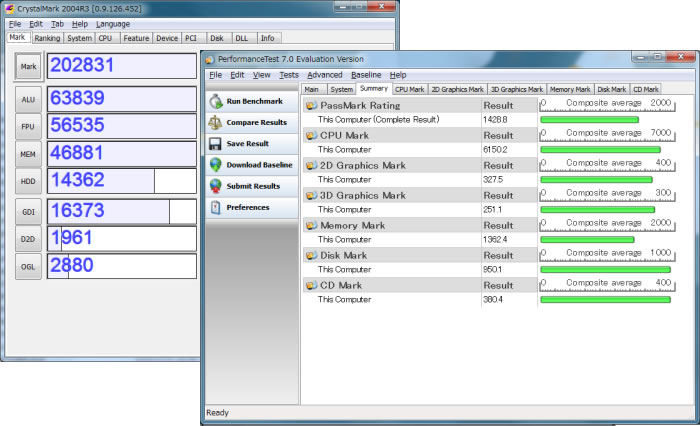Open the Advanced menu in PerformanceTest
The height and width of the screenshot is (426, 700).
[325, 75]
